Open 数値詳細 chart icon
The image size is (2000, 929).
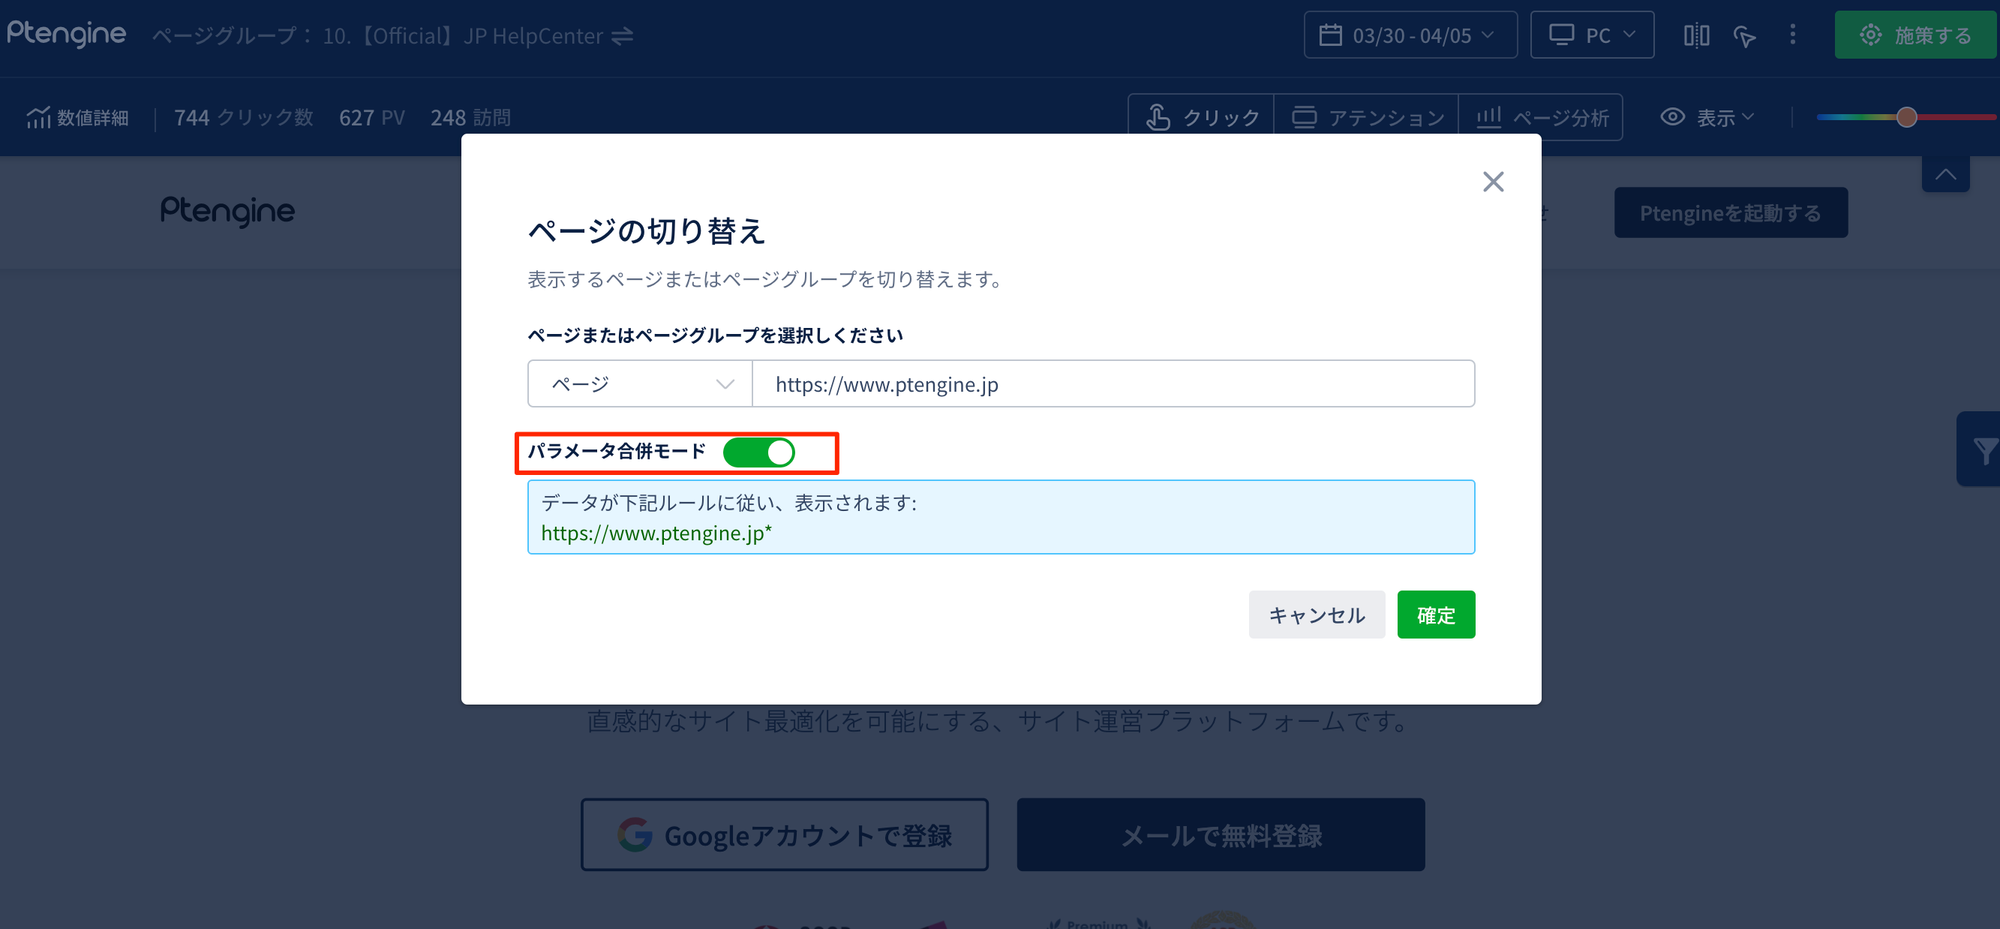pyautogui.click(x=39, y=118)
